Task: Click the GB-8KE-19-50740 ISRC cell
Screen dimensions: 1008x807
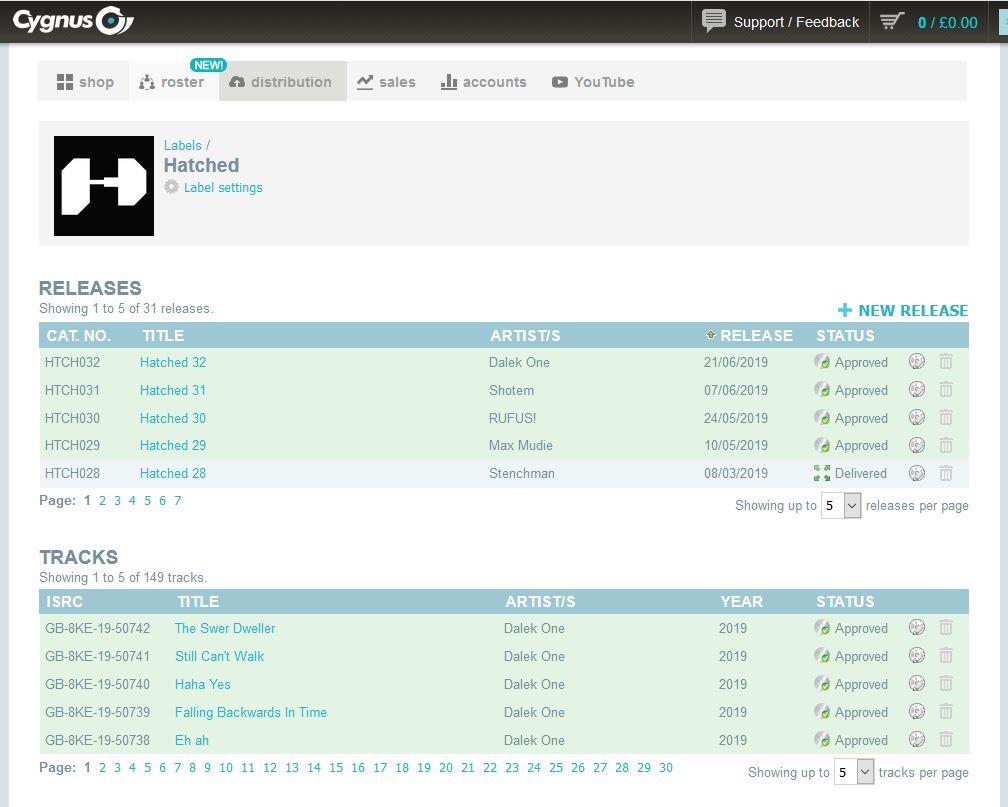Action: coord(97,684)
